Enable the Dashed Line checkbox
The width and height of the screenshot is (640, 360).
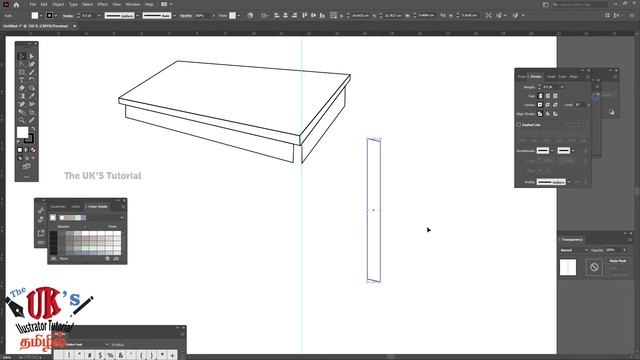pyautogui.click(x=519, y=125)
